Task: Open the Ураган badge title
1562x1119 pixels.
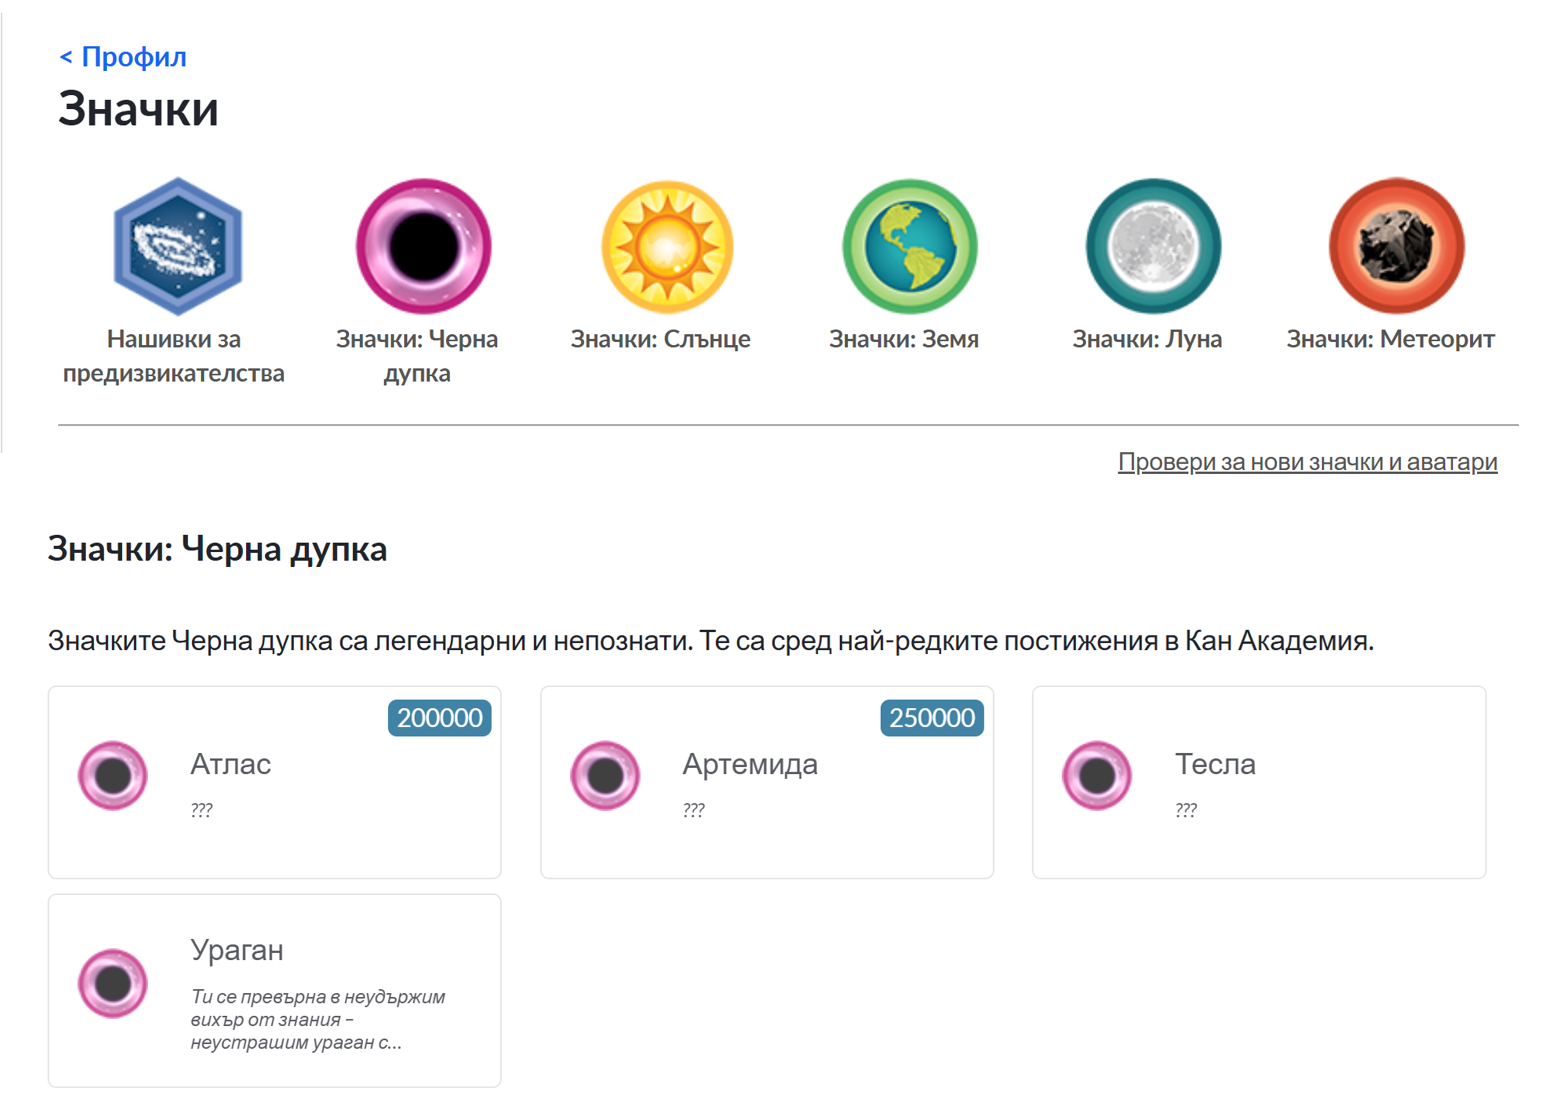Action: 237,950
